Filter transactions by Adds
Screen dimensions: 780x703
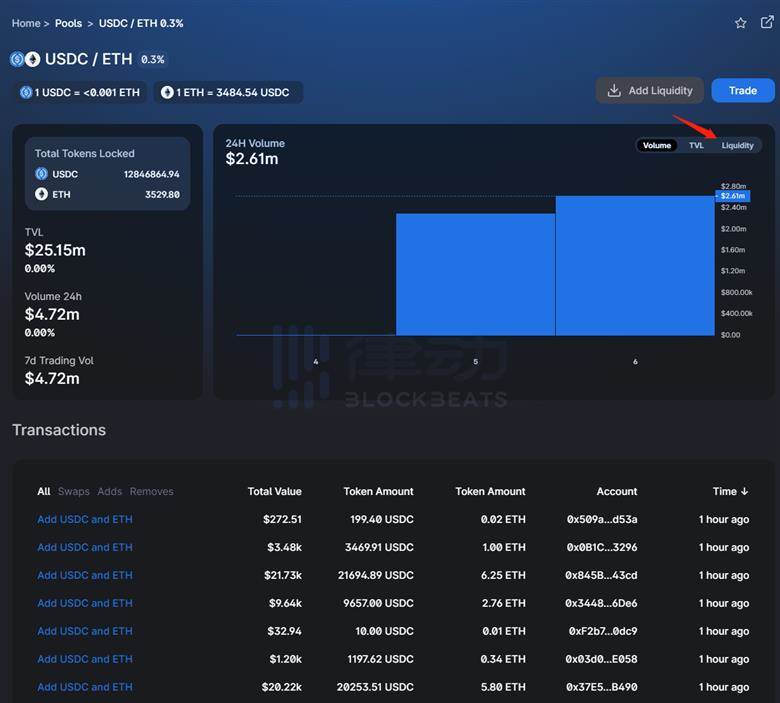pos(109,492)
